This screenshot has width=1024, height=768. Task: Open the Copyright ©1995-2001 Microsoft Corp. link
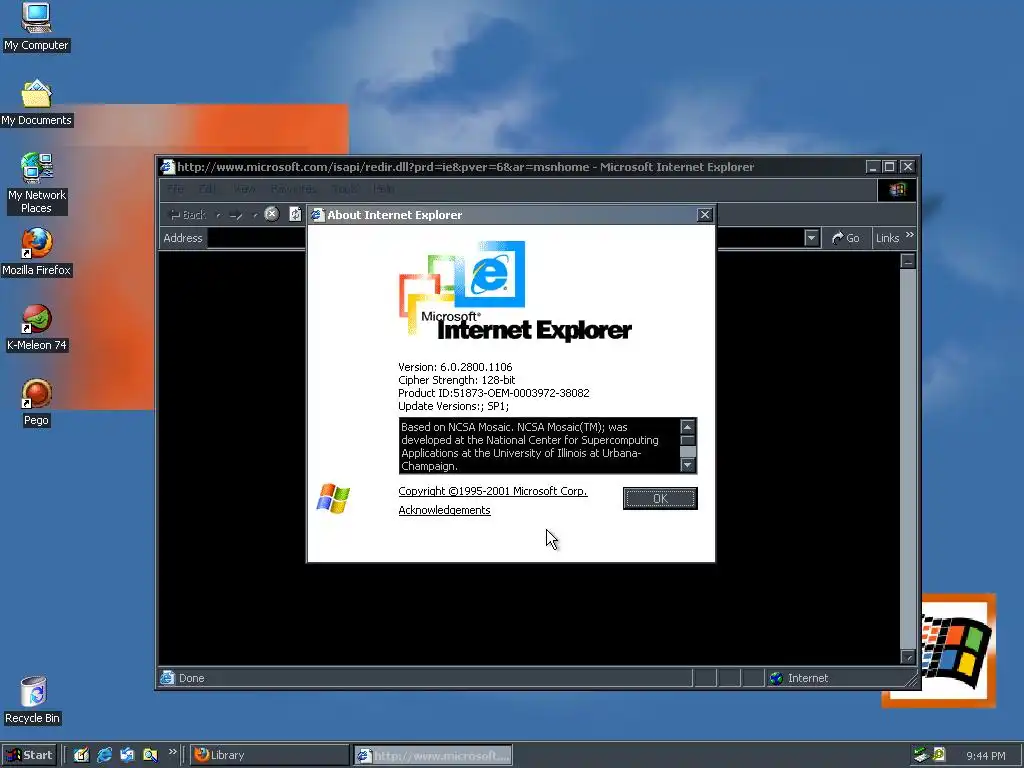click(x=492, y=491)
